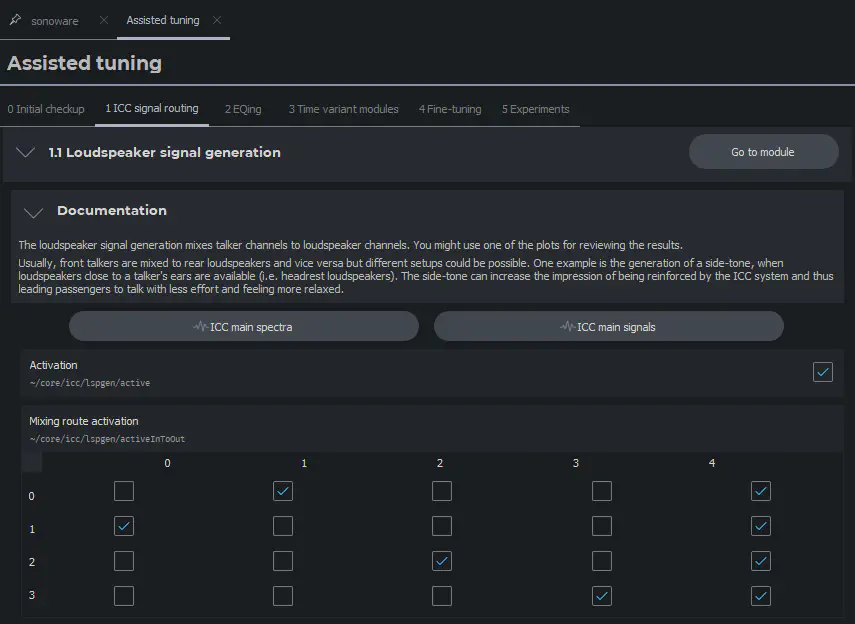
Task: Check mixing route row 1 column 3
Action: 601,526
